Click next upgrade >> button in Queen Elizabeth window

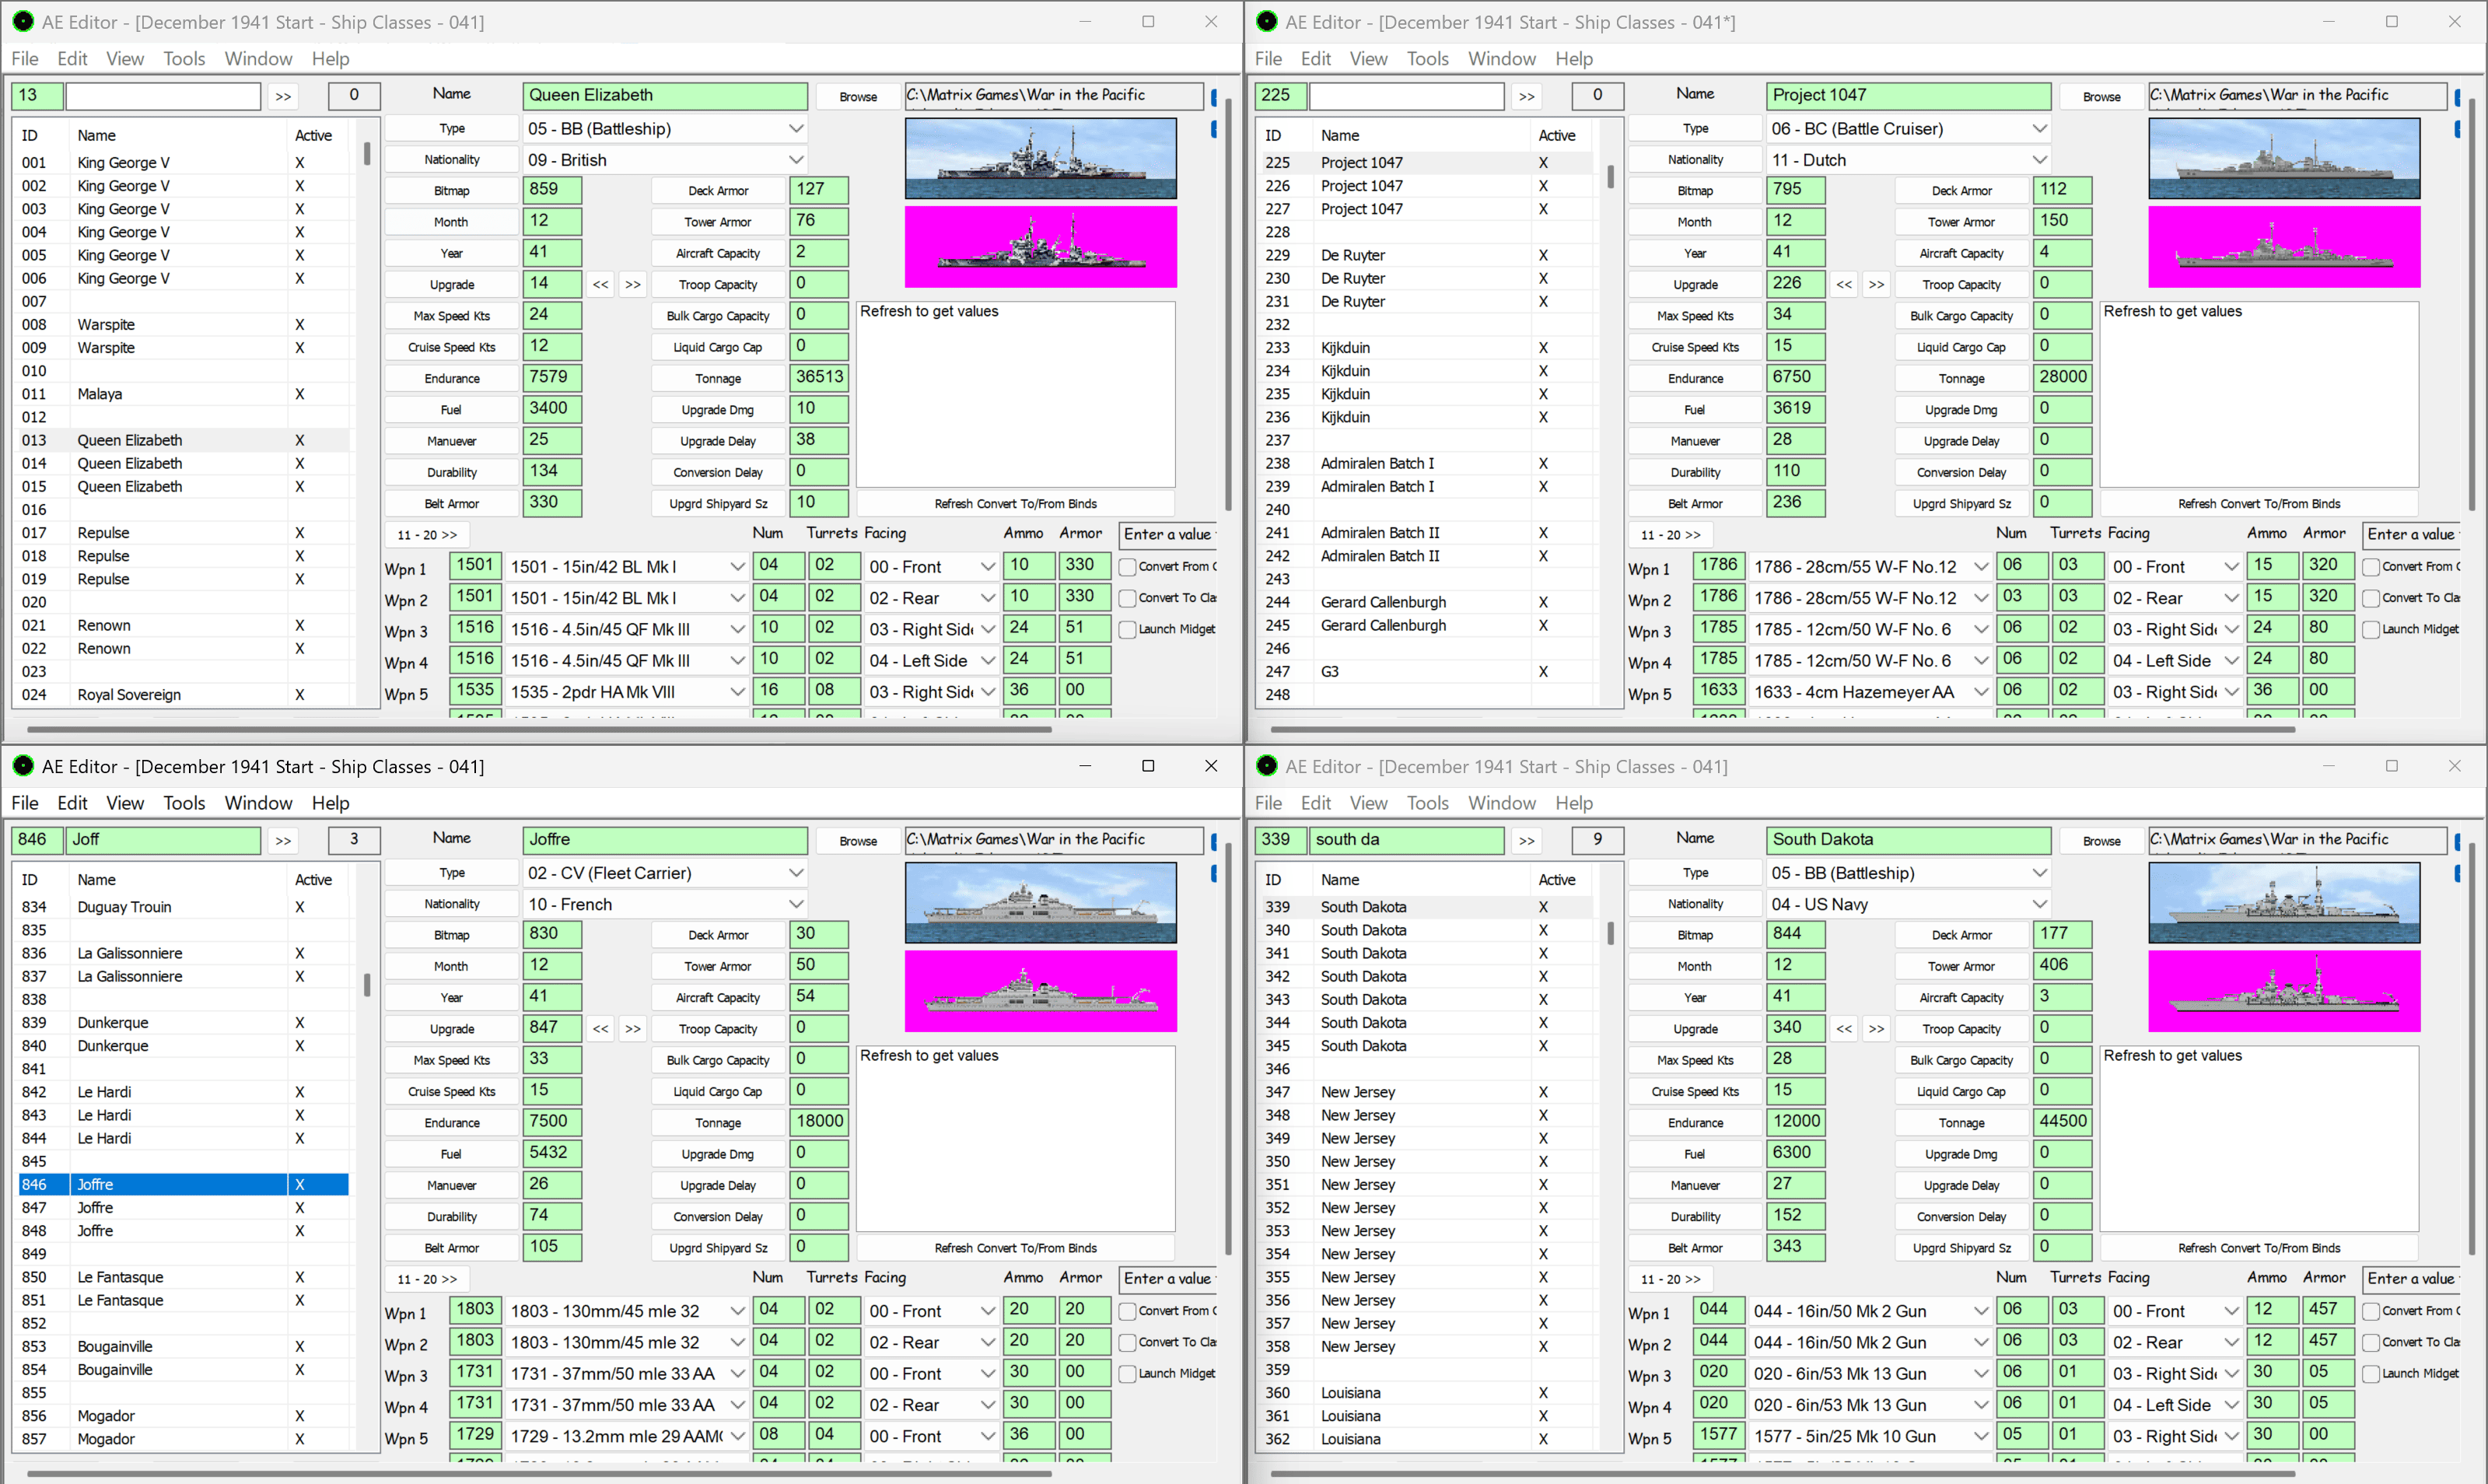point(632,284)
